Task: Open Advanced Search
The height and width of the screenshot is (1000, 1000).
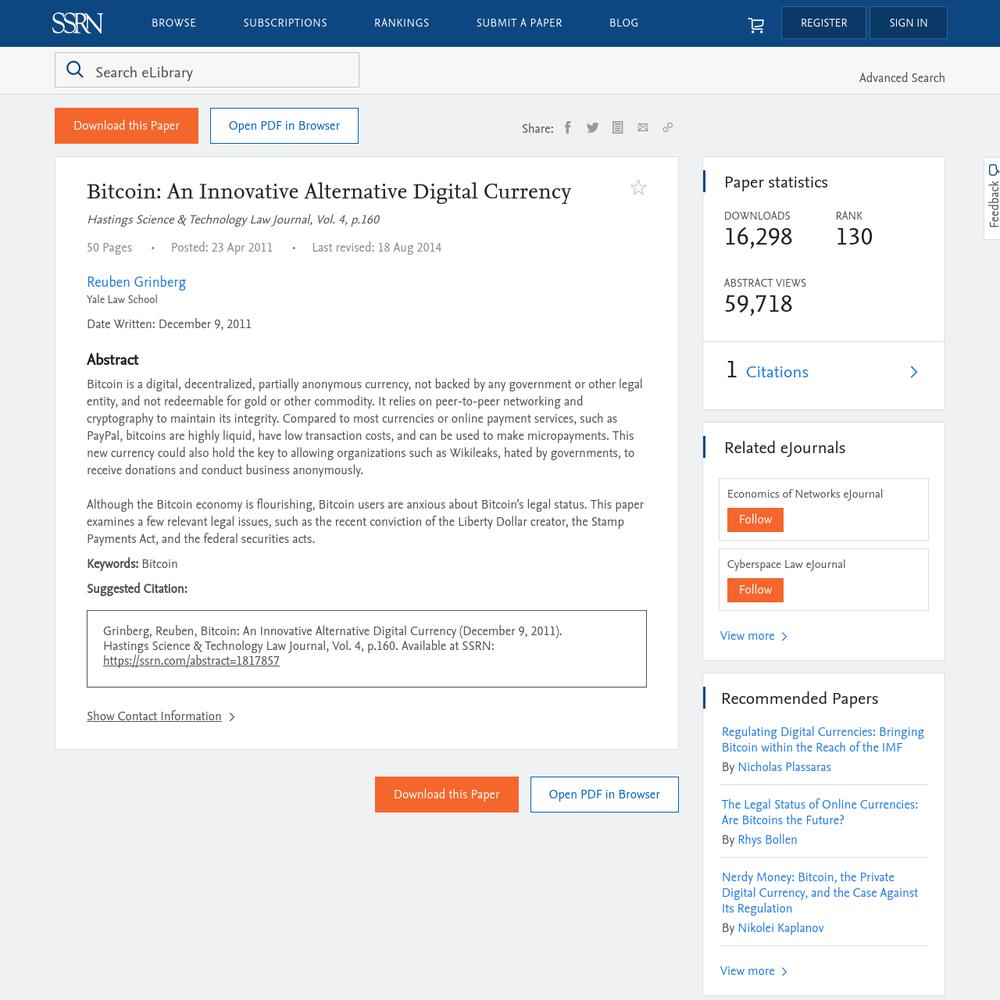Action: pyautogui.click(x=902, y=78)
